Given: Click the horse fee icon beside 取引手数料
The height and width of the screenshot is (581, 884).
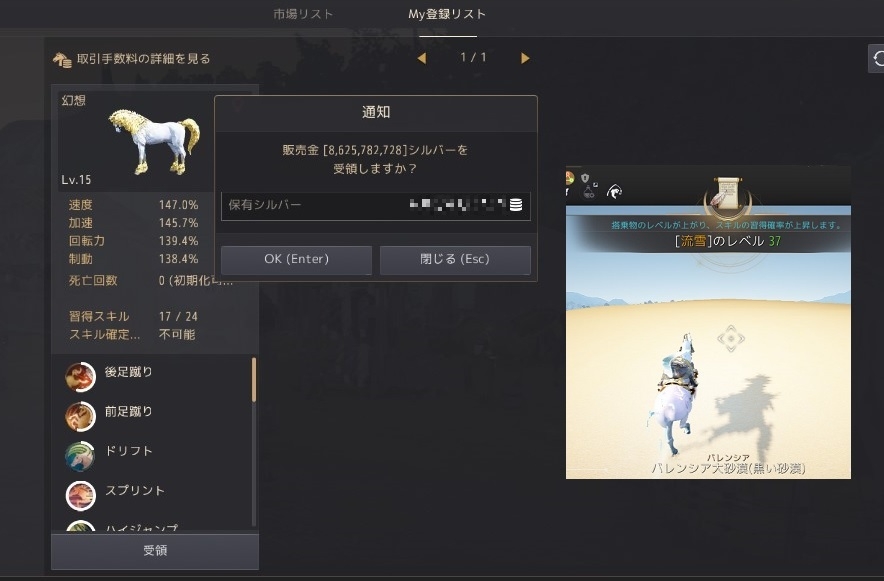Looking at the screenshot, I should (62, 59).
